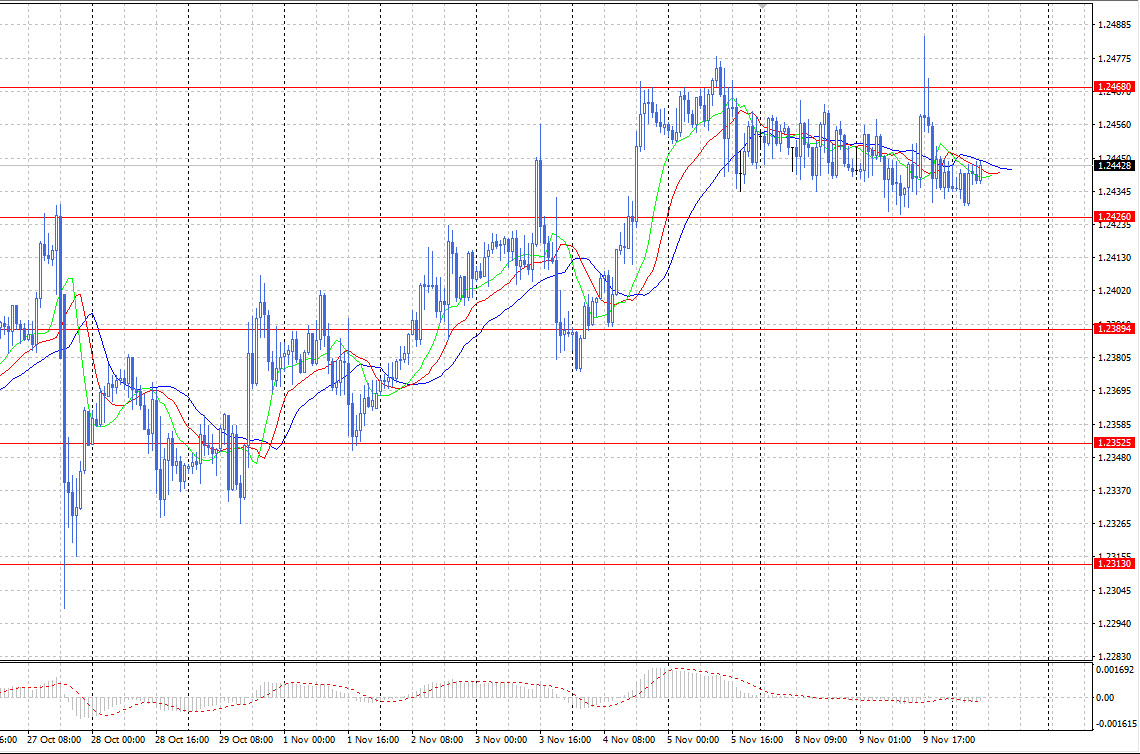
Task: Click the 5 Nov 00:00 time label
Action: click(693, 739)
